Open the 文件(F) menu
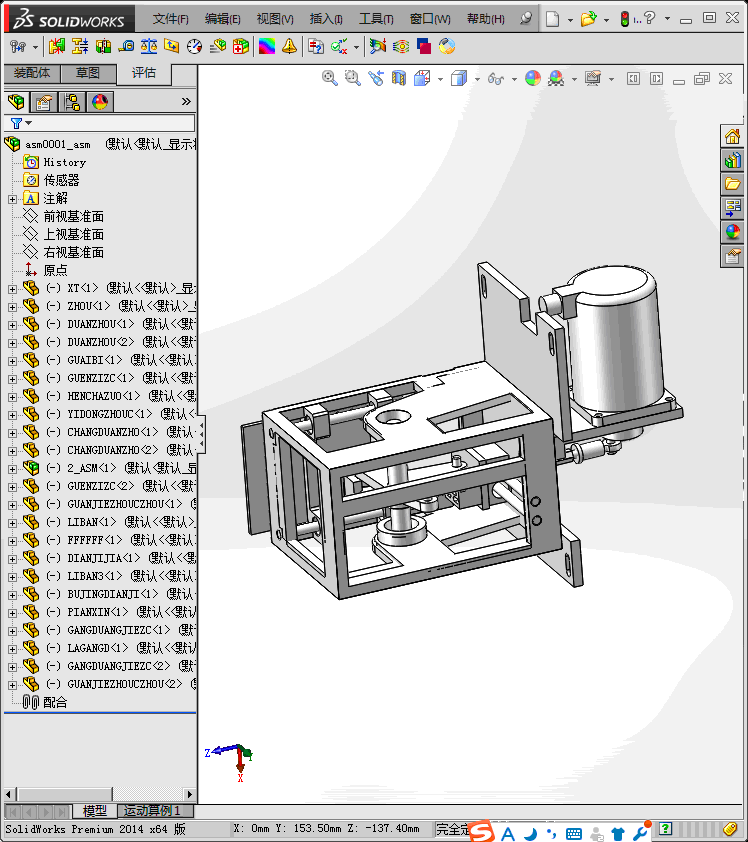The image size is (748, 842). pyautogui.click(x=170, y=19)
